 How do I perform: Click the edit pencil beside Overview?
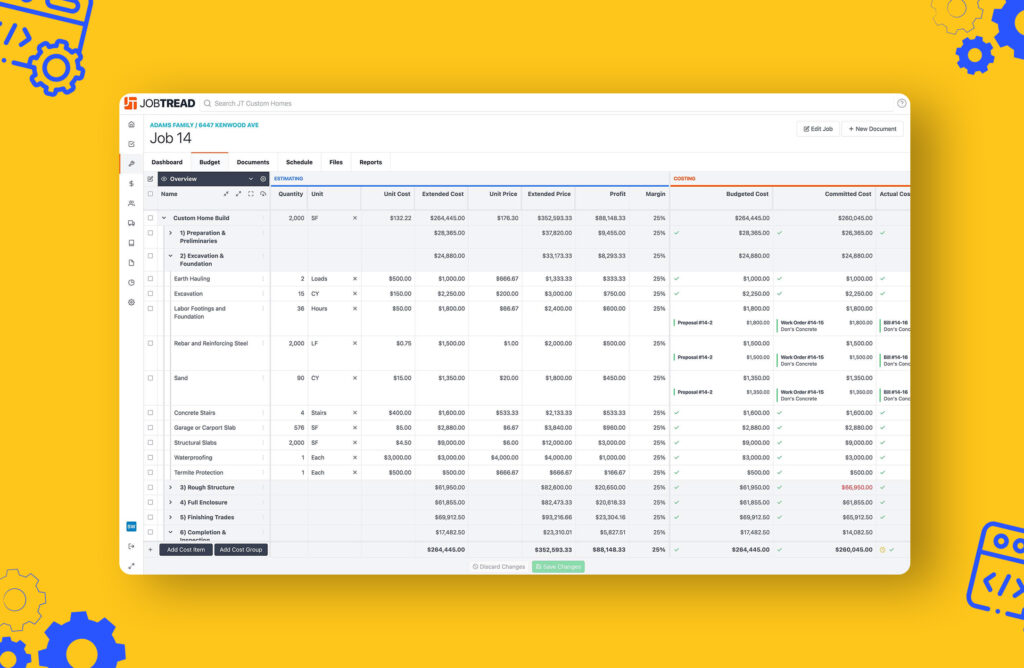(x=150, y=179)
